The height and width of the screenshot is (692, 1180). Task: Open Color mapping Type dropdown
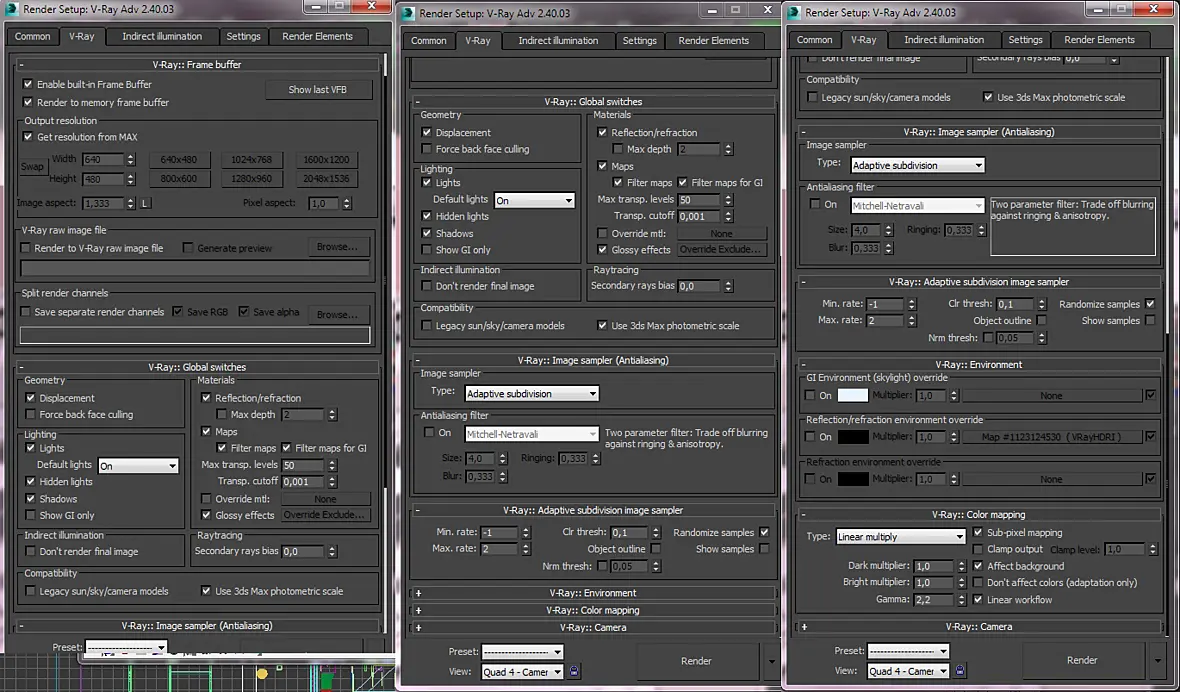coord(901,536)
